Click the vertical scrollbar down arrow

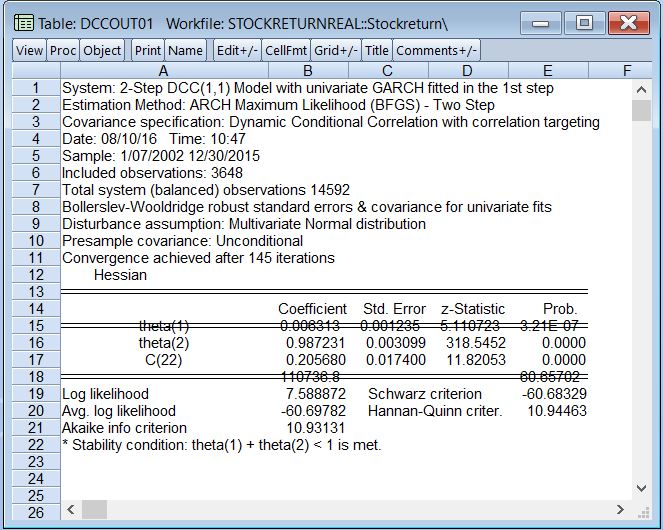[x=641, y=488]
